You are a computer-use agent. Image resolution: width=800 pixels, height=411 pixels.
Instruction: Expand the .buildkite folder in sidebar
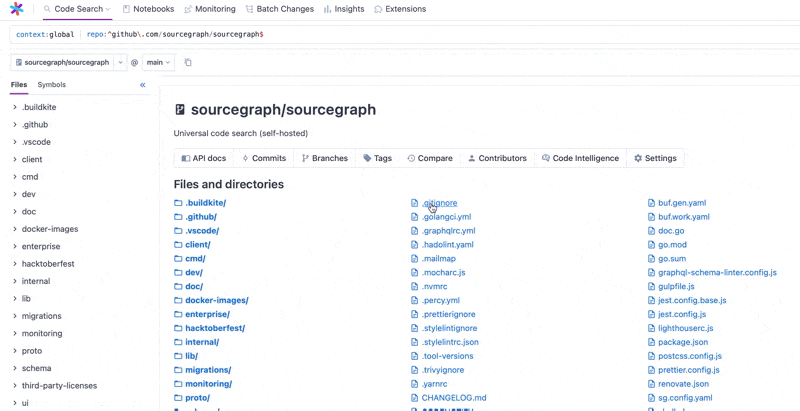pyautogui.click(x=15, y=107)
